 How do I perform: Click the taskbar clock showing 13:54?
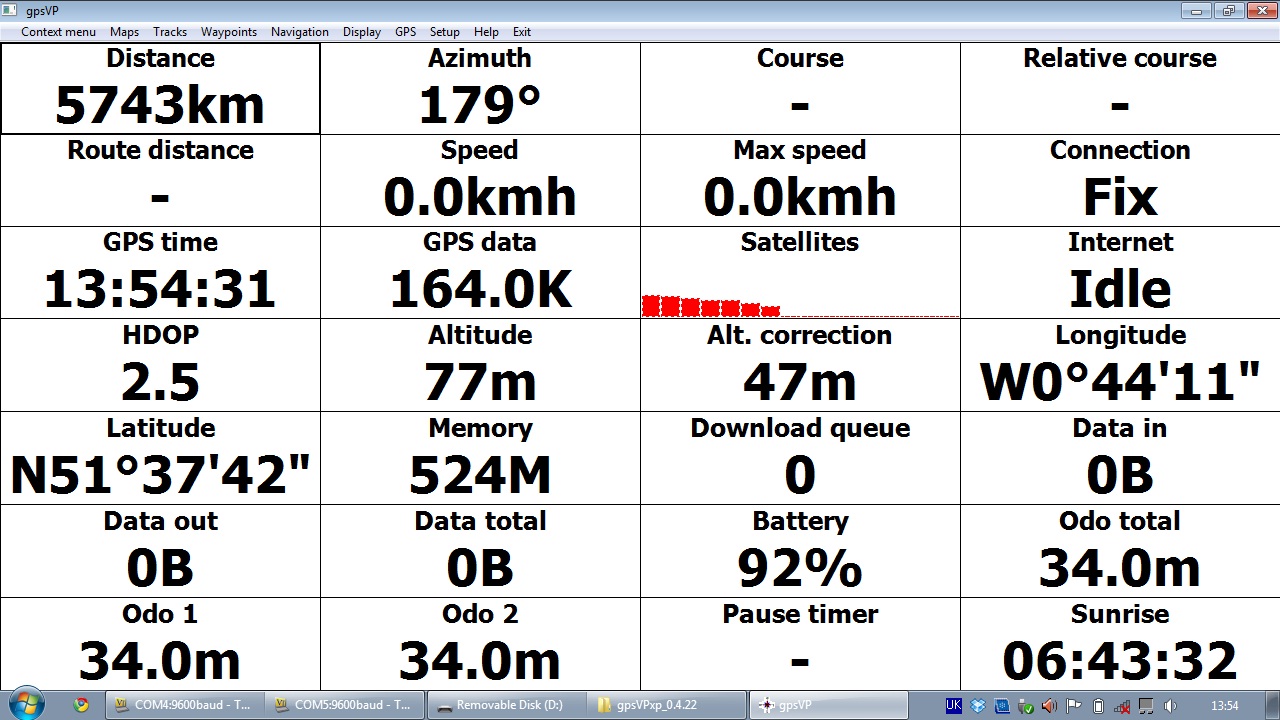1224,706
